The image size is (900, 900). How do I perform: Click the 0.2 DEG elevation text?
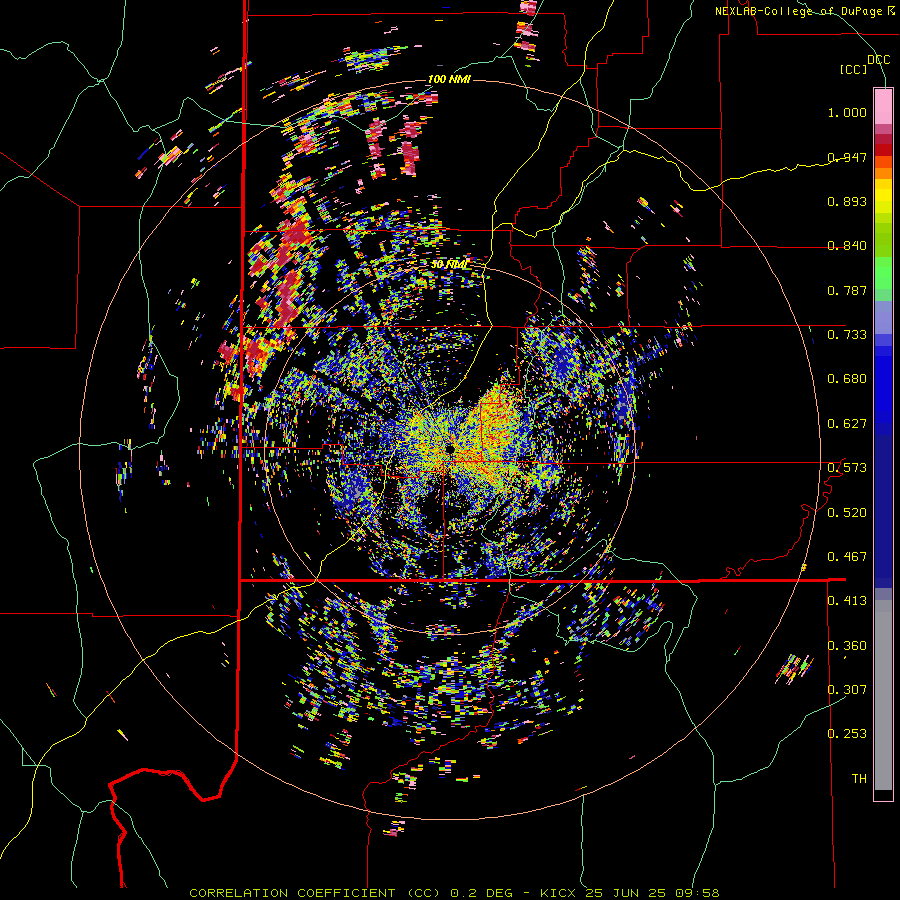[x=483, y=893]
